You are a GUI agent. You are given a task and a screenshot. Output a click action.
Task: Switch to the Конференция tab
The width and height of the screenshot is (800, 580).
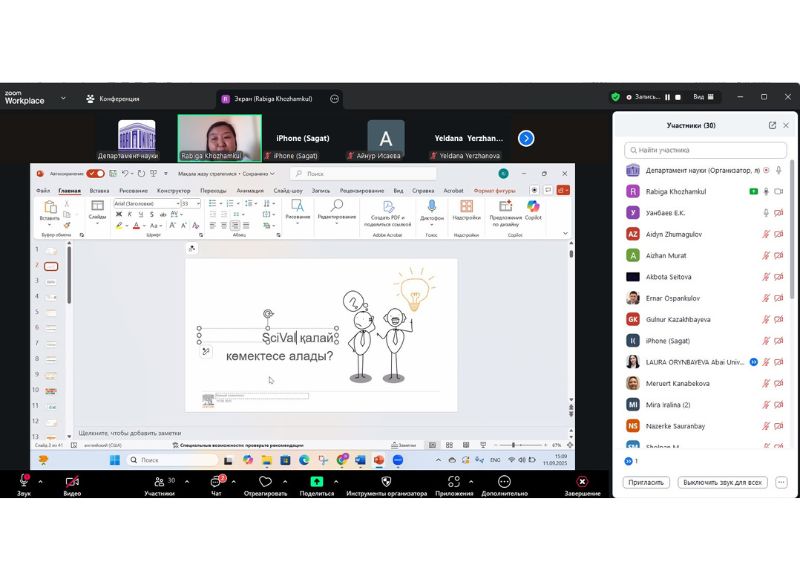[x=113, y=98]
